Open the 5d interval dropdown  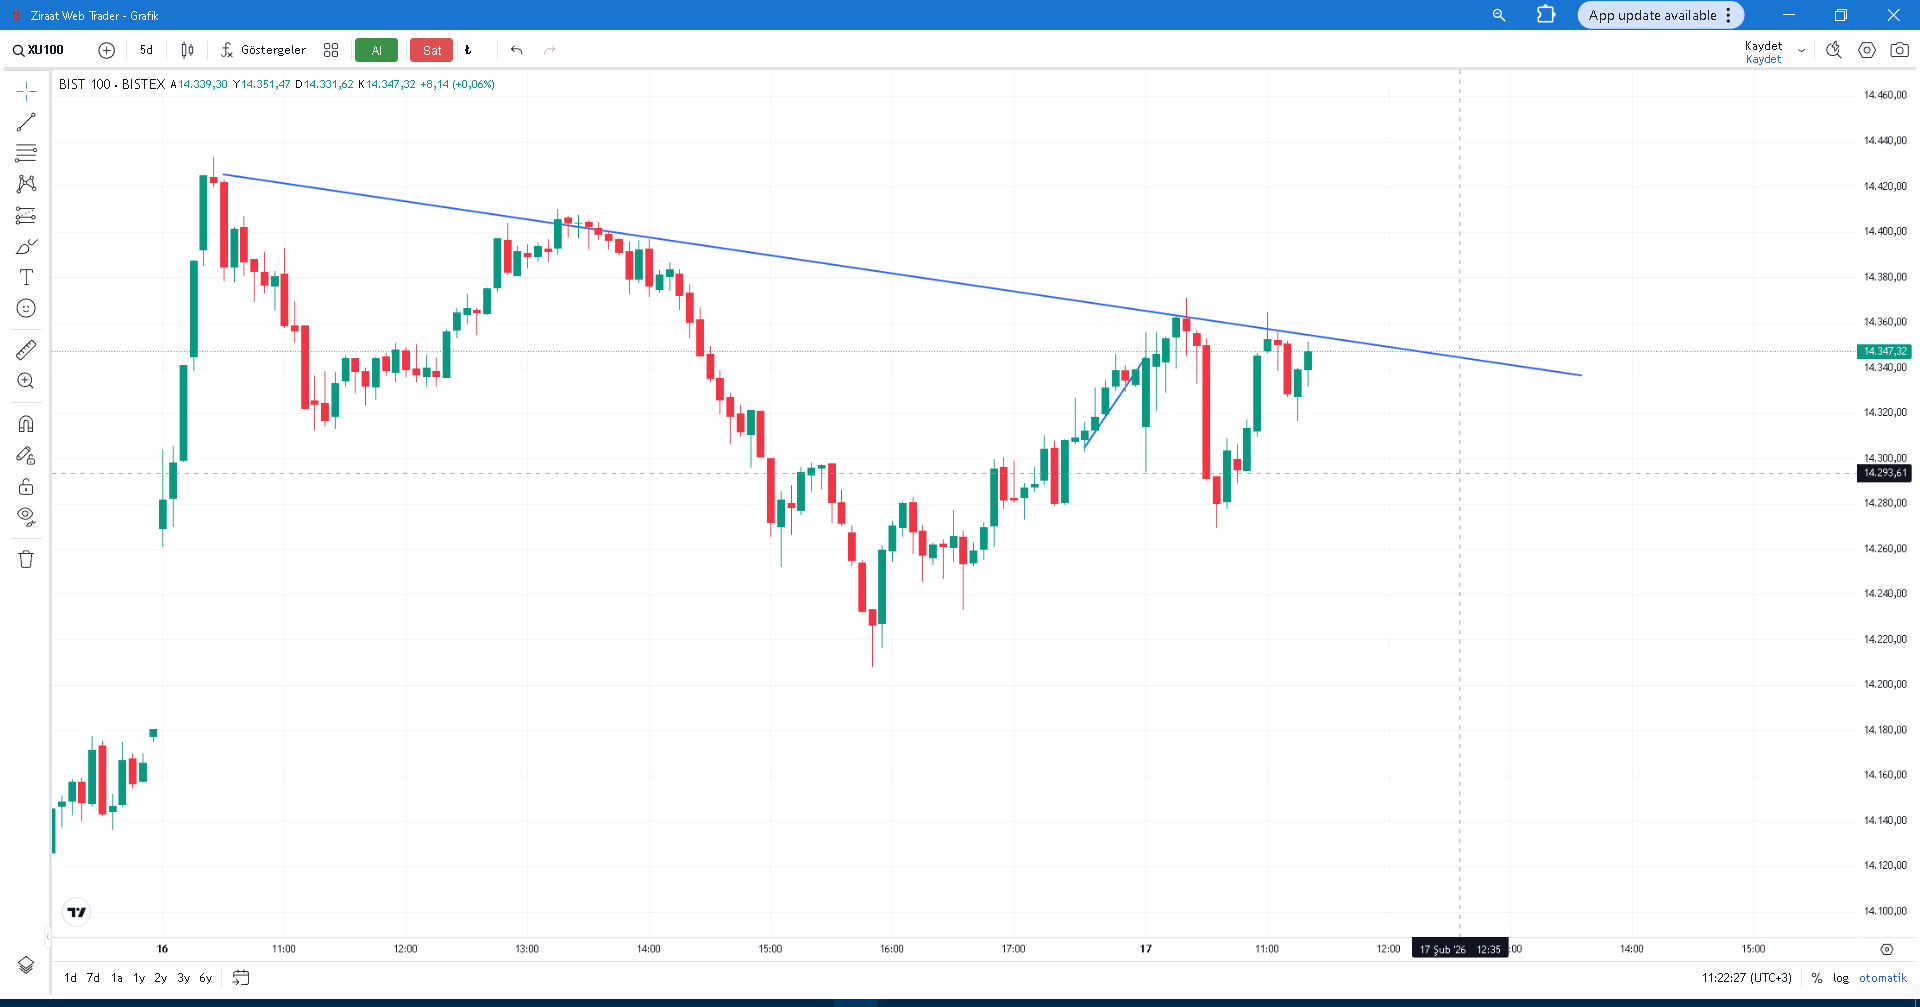tap(146, 50)
